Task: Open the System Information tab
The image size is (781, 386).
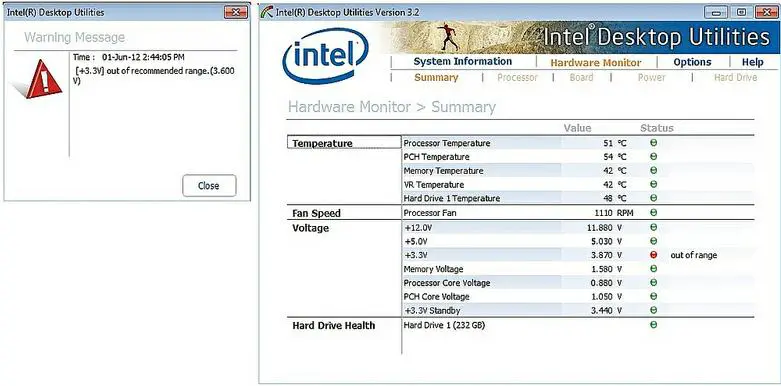Action: tap(463, 62)
